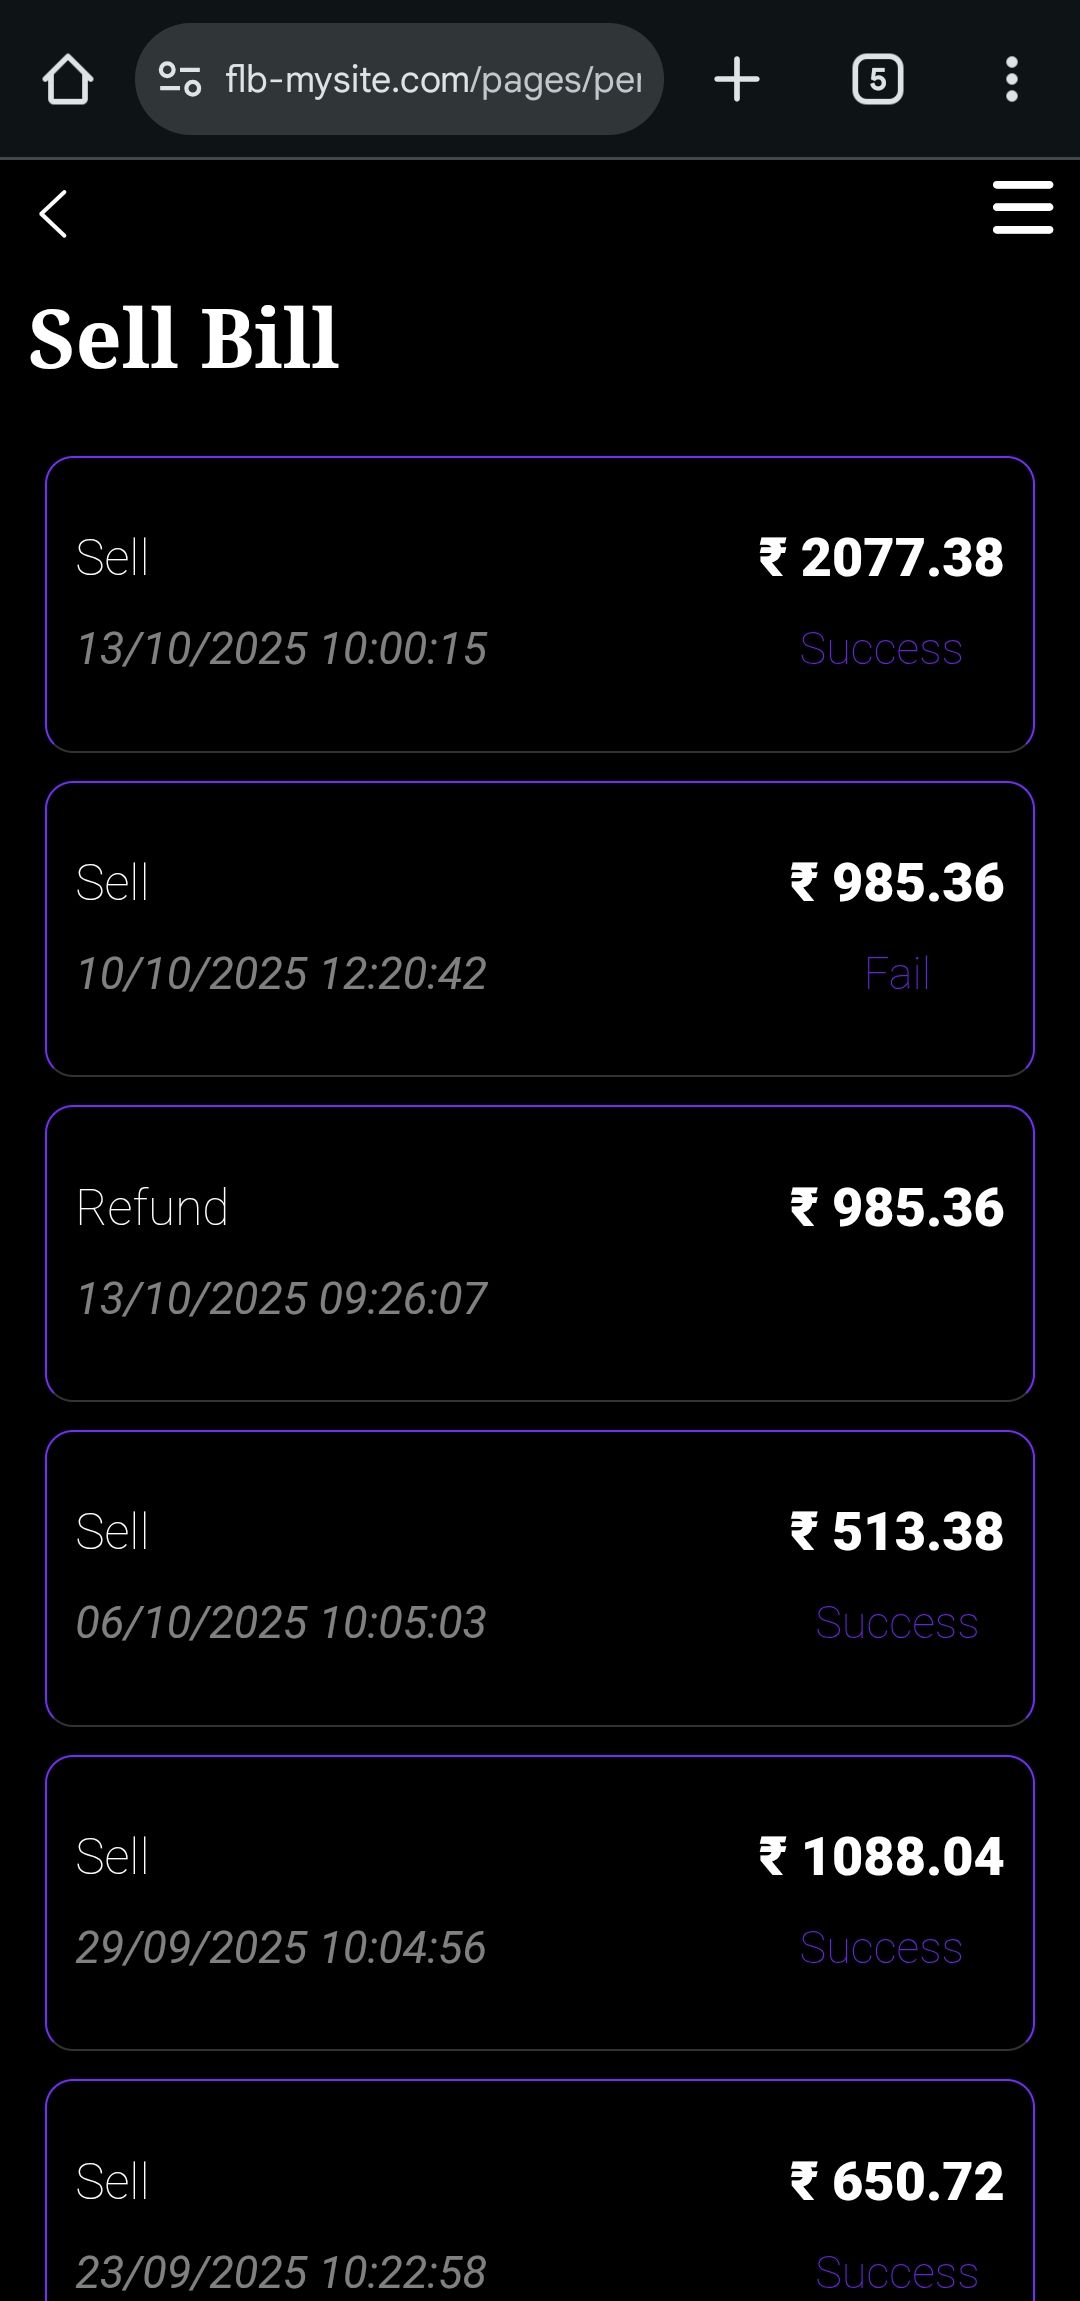Click the Sell Bill page heading

tap(184, 338)
